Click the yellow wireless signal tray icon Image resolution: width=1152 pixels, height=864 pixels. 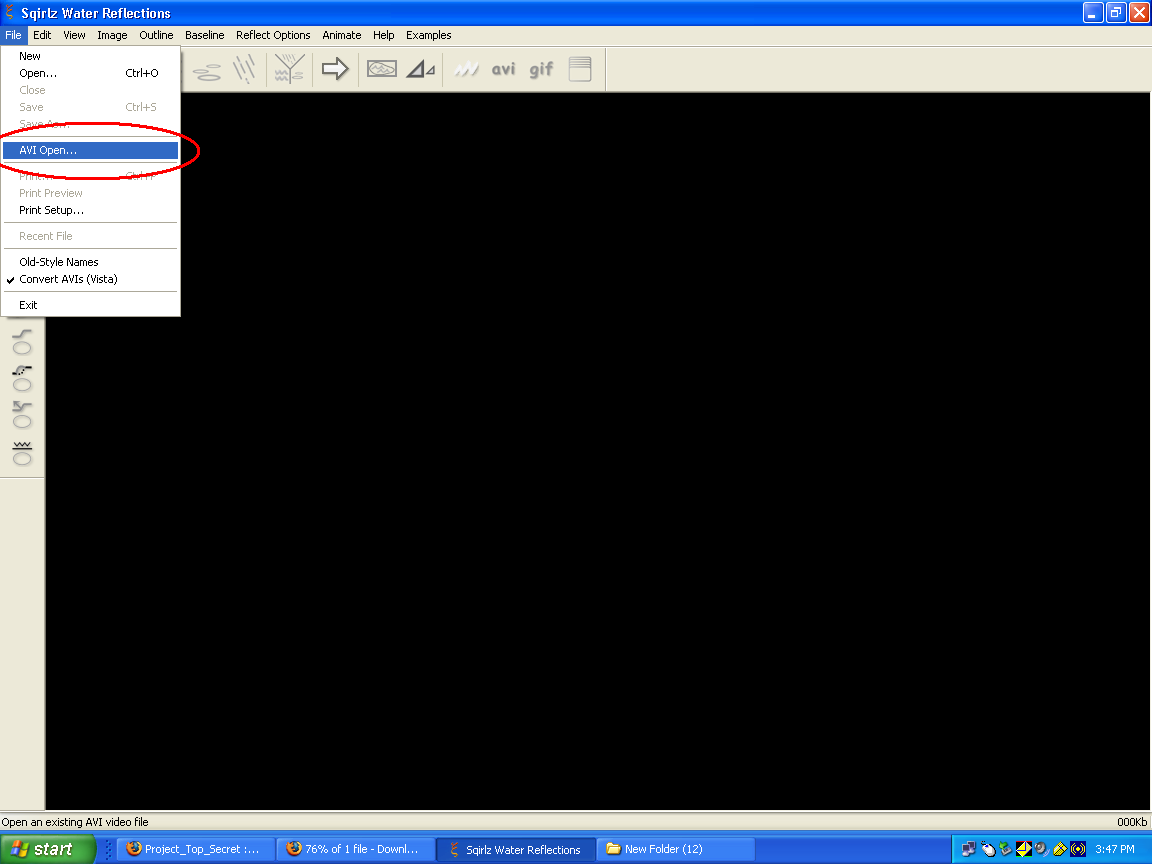pos(1078,849)
